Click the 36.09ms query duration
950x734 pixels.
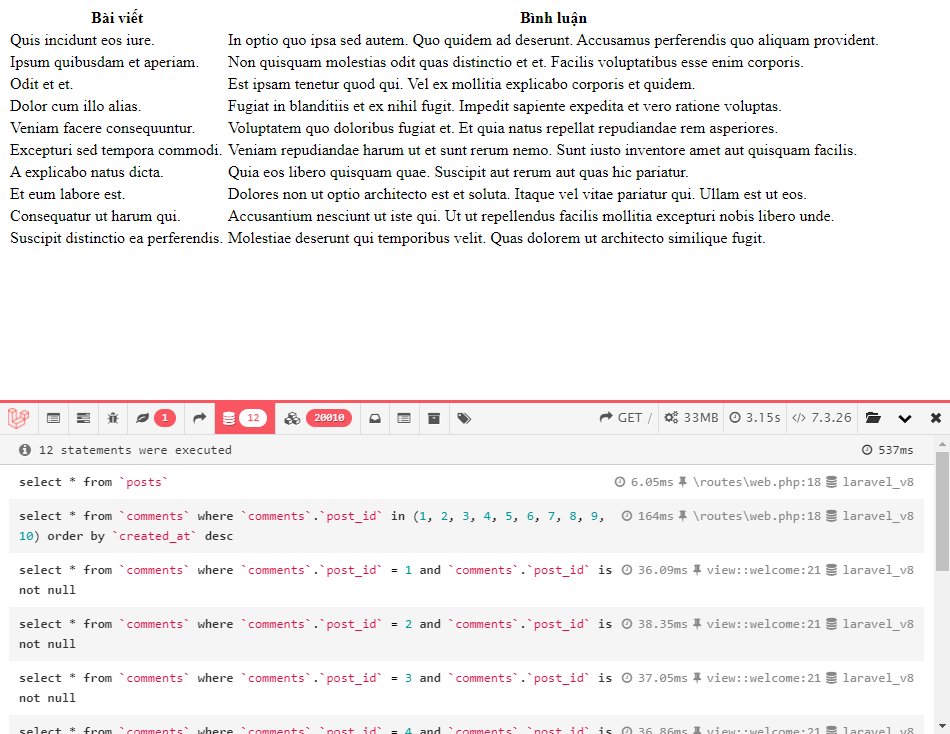[x=655, y=570]
